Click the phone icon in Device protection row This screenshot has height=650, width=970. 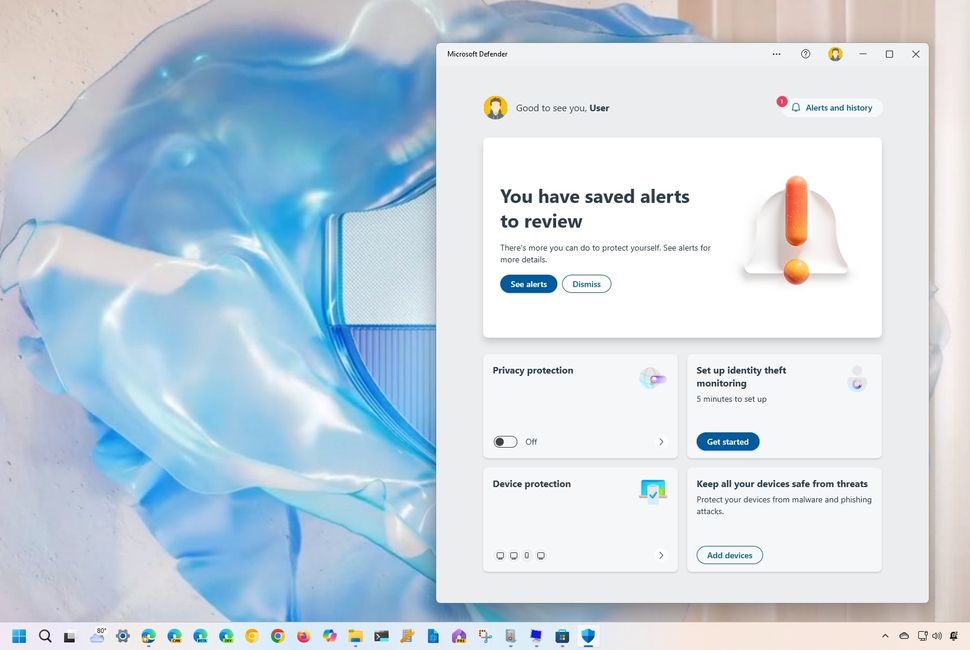tap(527, 555)
